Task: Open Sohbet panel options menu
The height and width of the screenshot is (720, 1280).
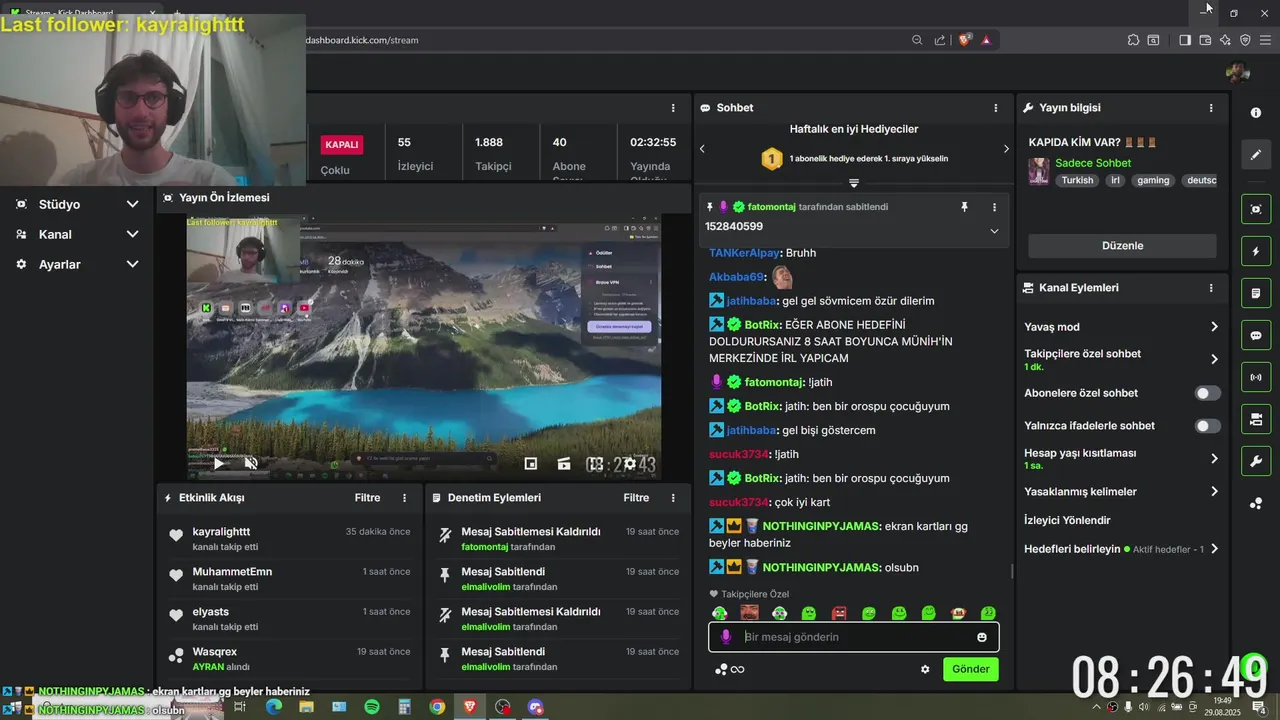Action: (995, 108)
